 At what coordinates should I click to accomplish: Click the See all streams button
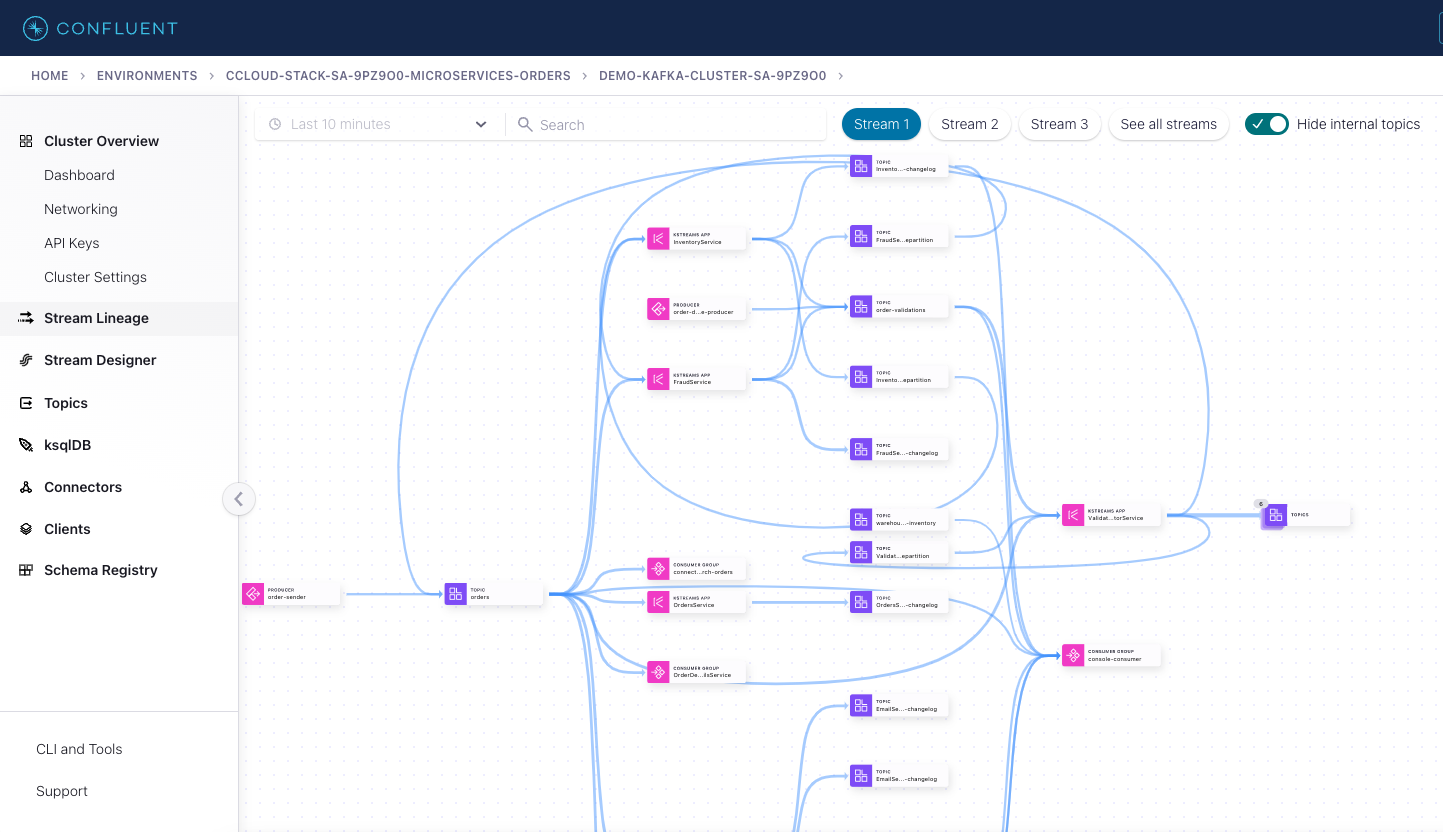[1168, 124]
